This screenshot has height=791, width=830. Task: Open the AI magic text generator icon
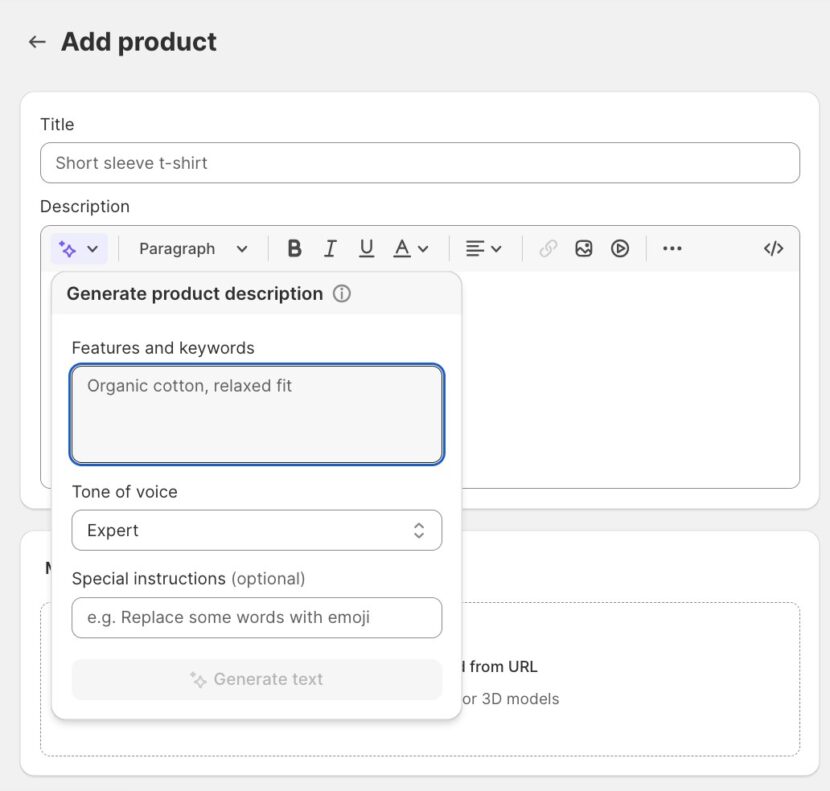pos(68,248)
